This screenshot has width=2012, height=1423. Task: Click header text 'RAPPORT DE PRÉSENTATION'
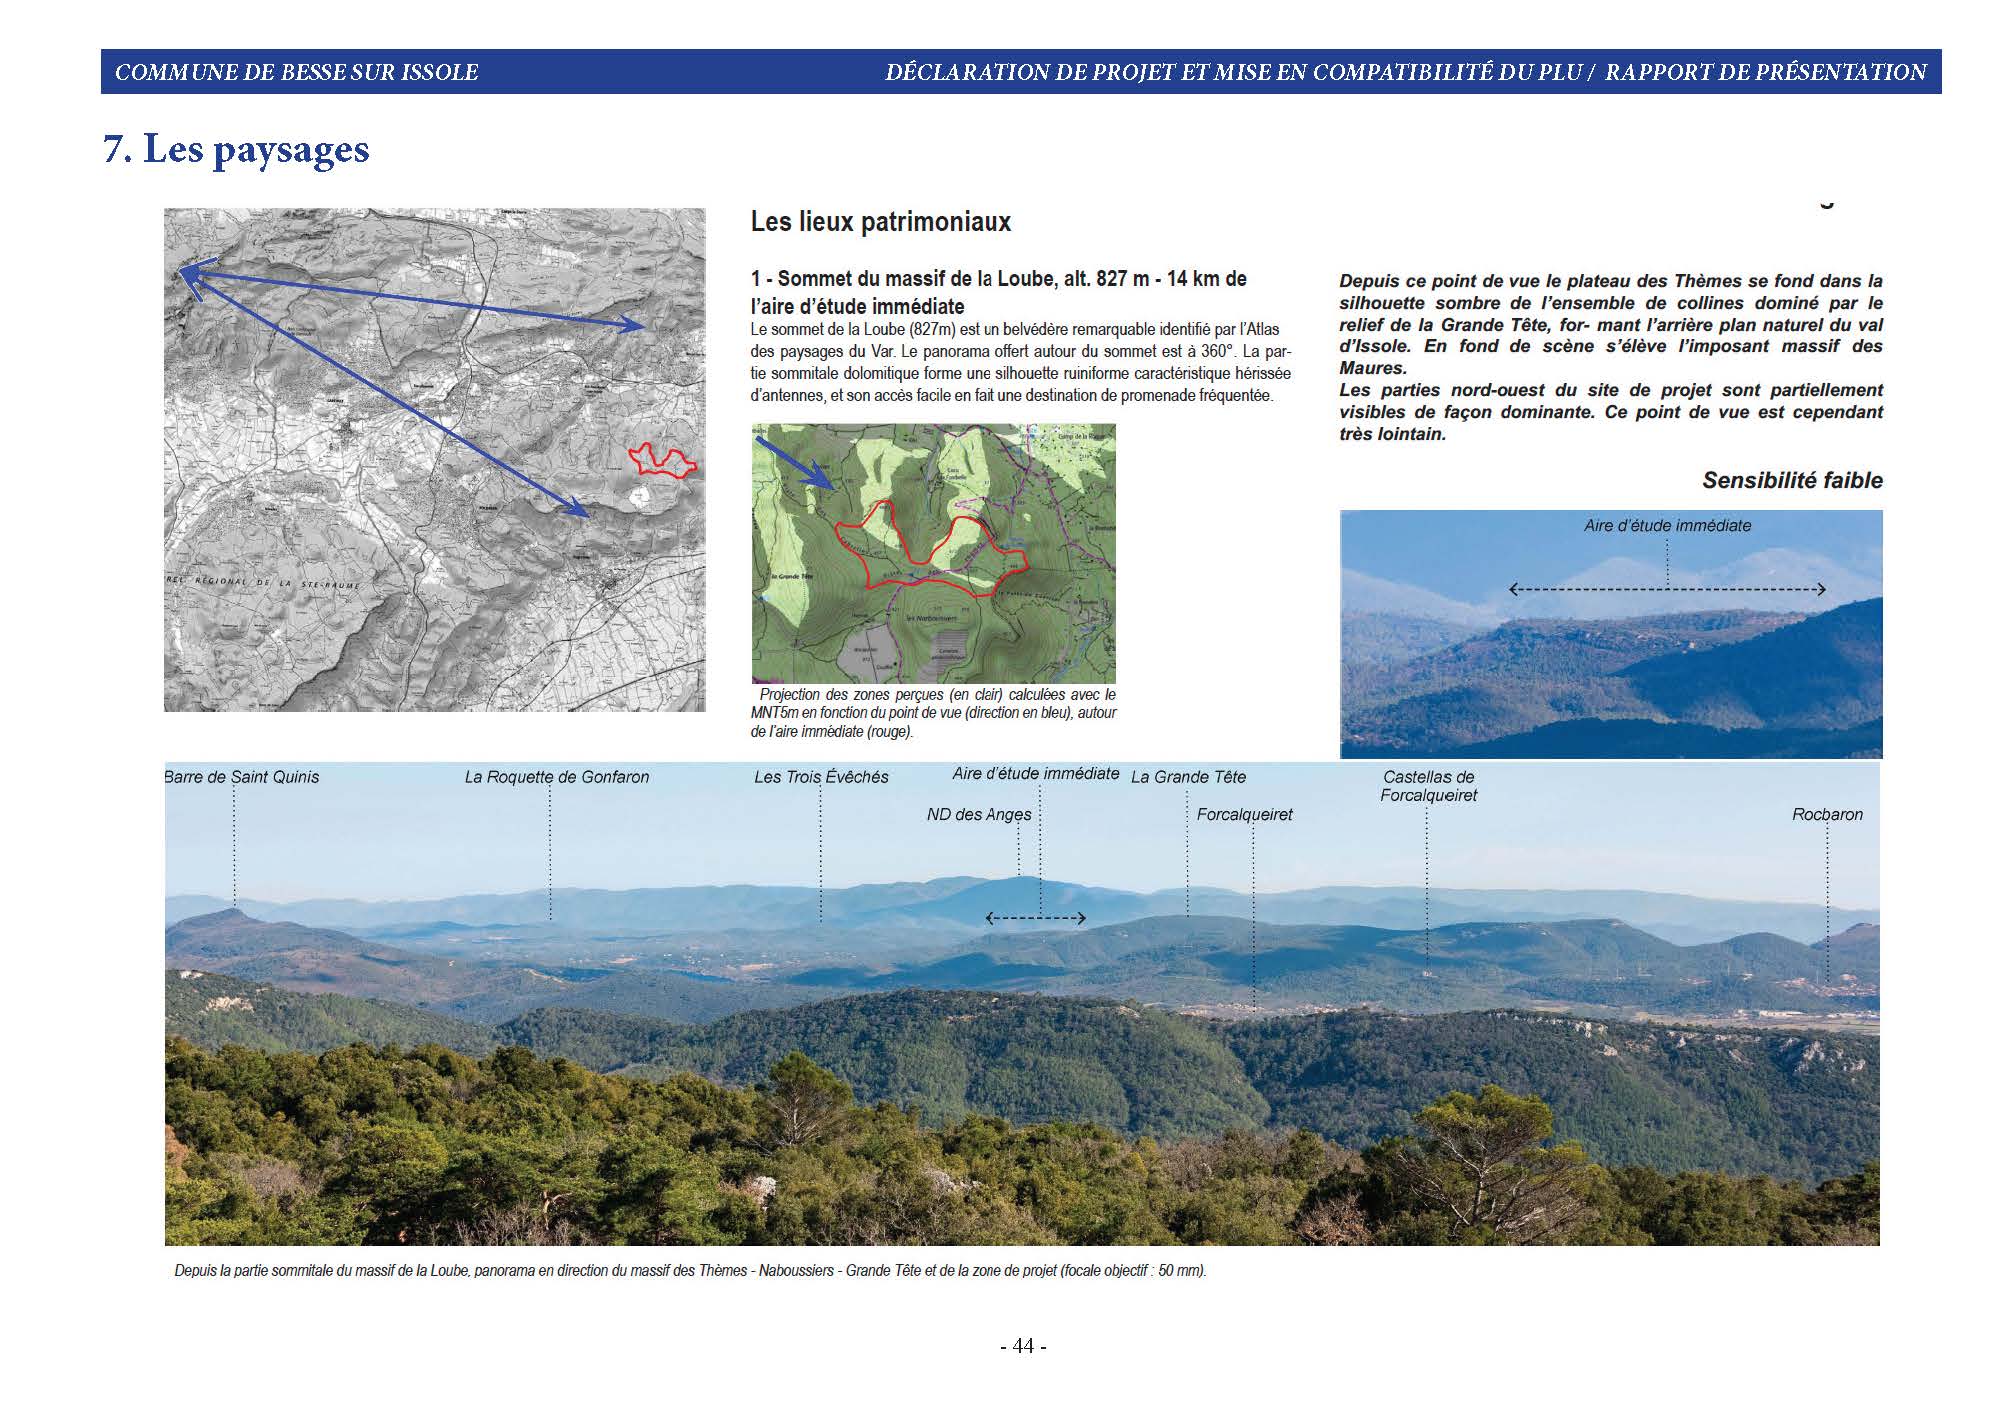point(1766,72)
